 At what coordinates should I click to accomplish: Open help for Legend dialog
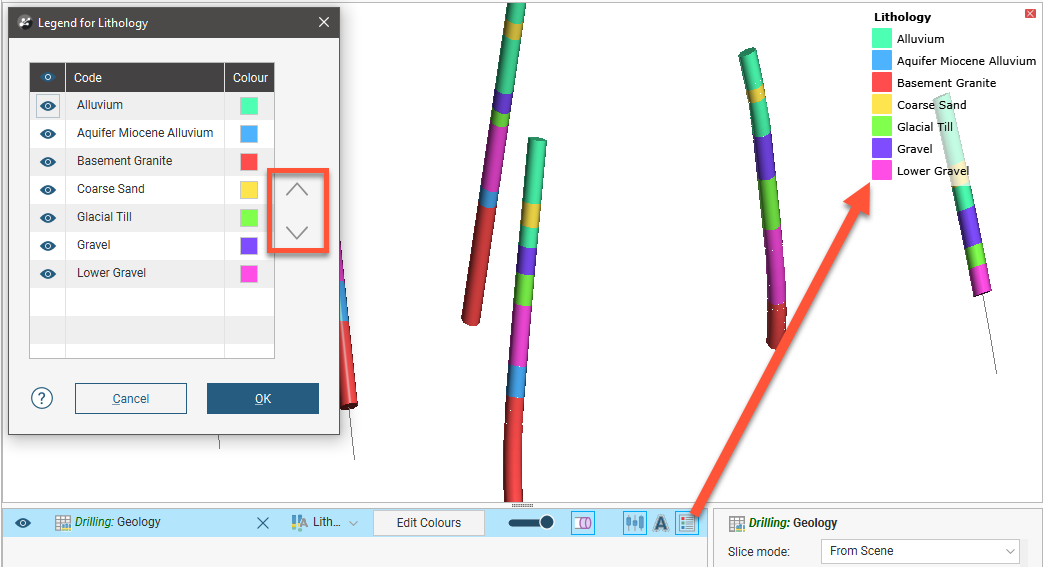pos(42,399)
